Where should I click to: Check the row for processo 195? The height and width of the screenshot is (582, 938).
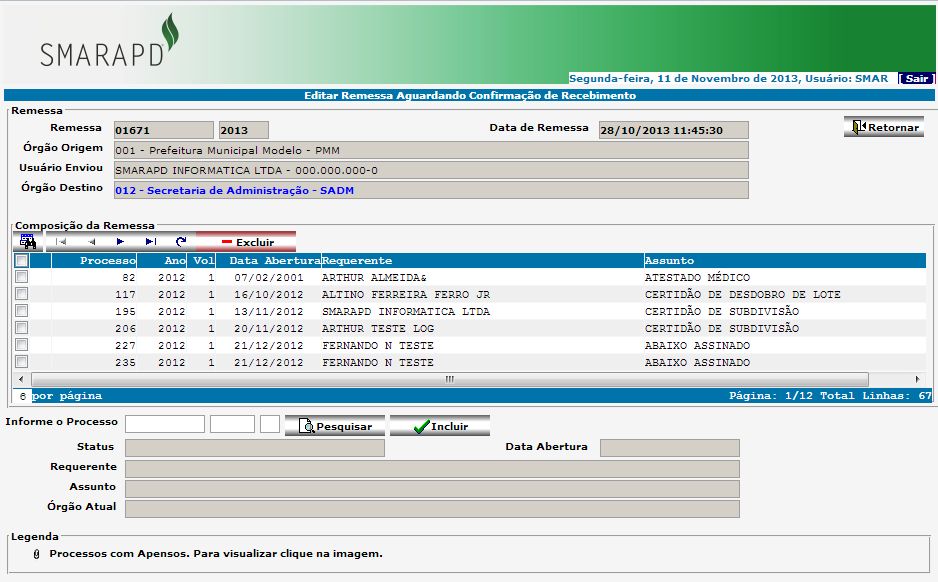(x=22, y=311)
